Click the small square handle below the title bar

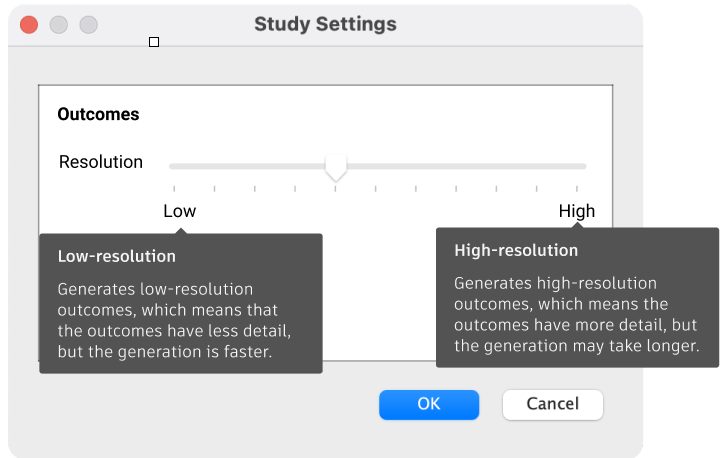[x=154, y=42]
